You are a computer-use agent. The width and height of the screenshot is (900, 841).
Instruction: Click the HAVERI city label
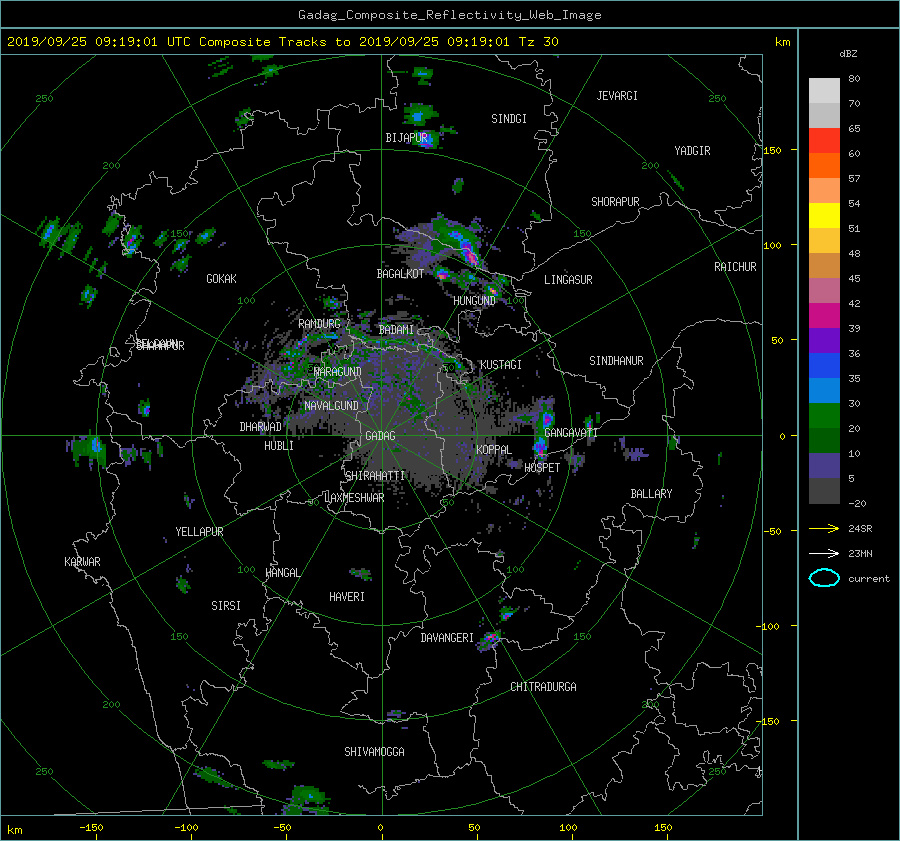coord(347,597)
